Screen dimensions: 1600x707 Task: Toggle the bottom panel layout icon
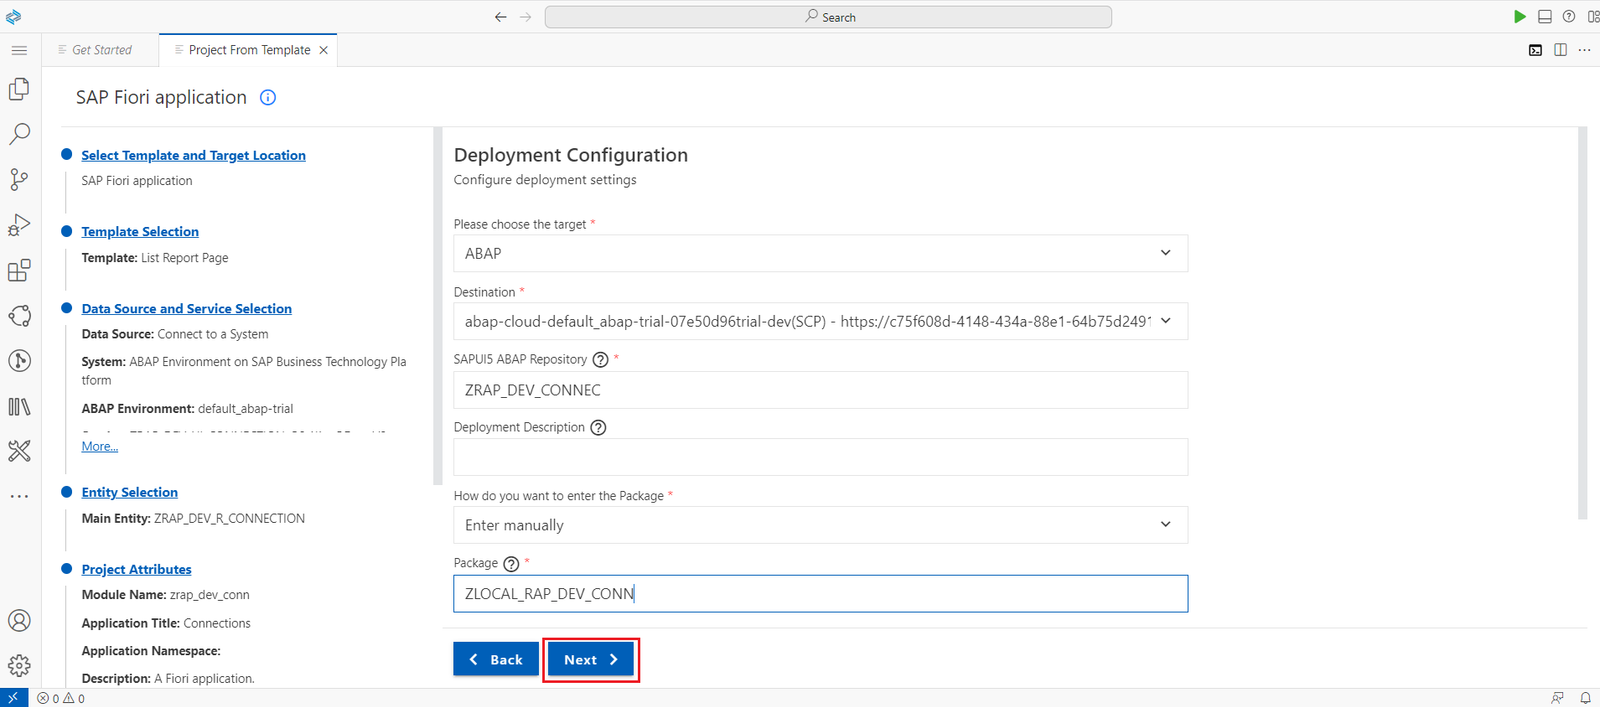point(1545,17)
